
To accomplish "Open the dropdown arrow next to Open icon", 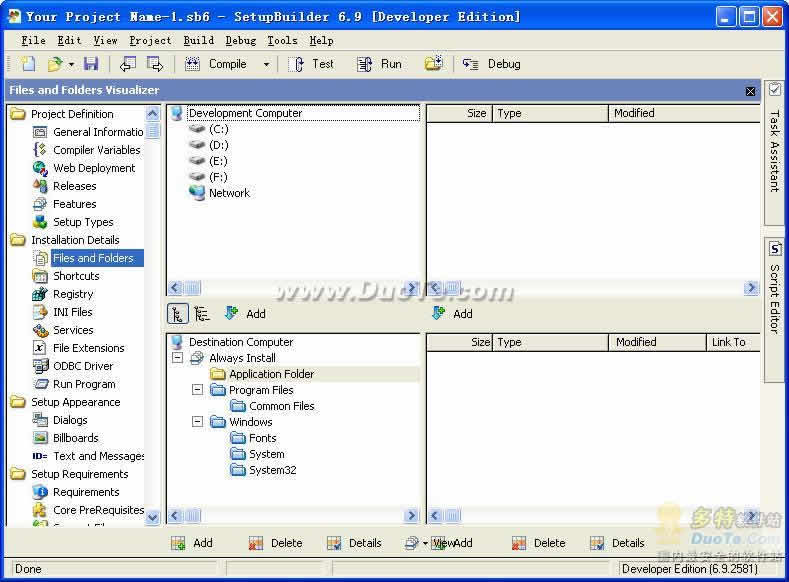I will (x=71, y=64).
